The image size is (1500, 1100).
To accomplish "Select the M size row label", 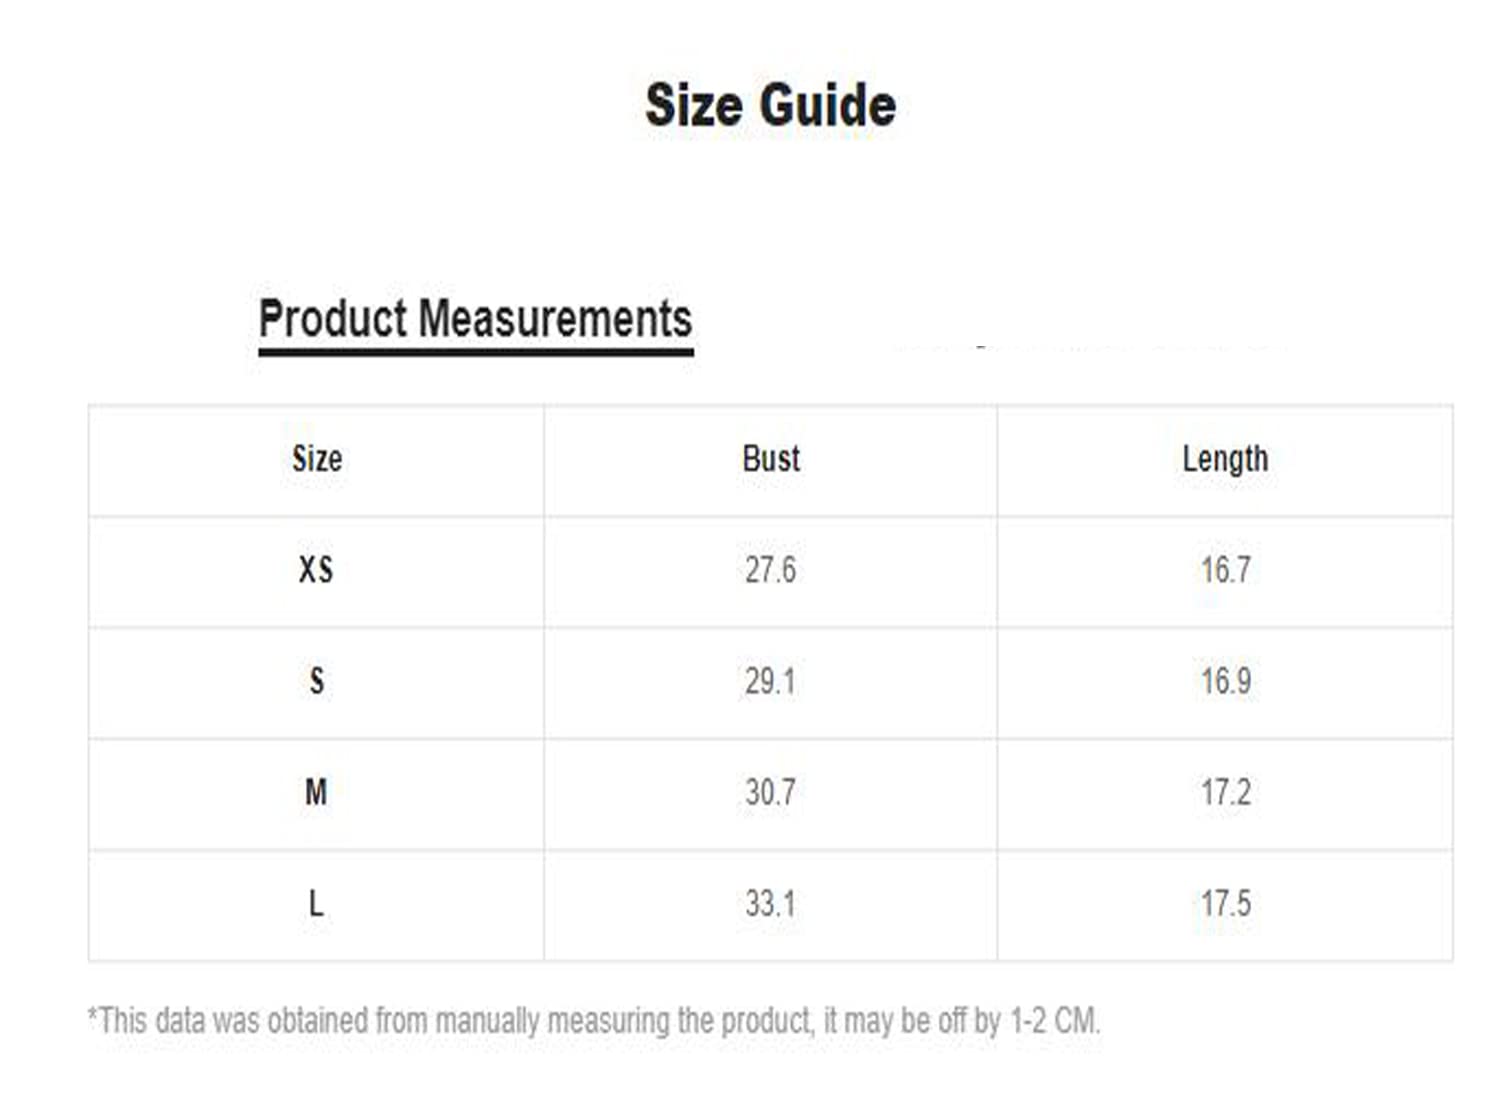I will pyautogui.click(x=316, y=793).
